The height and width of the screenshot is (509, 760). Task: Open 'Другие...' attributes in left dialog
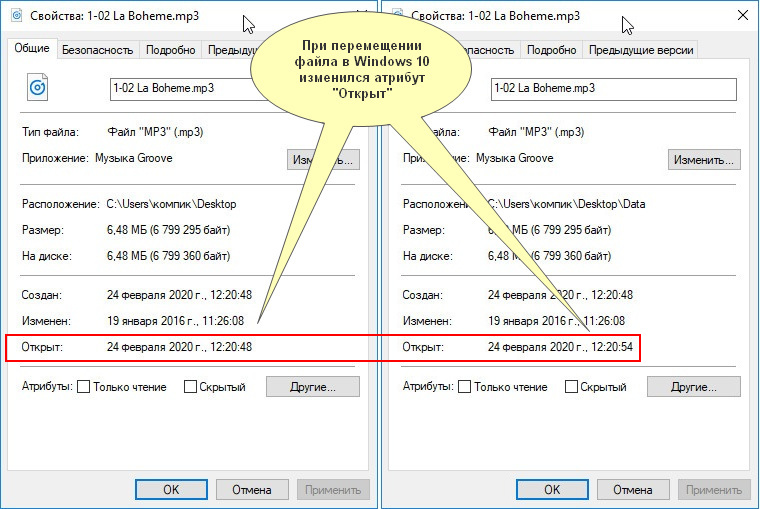click(313, 386)
